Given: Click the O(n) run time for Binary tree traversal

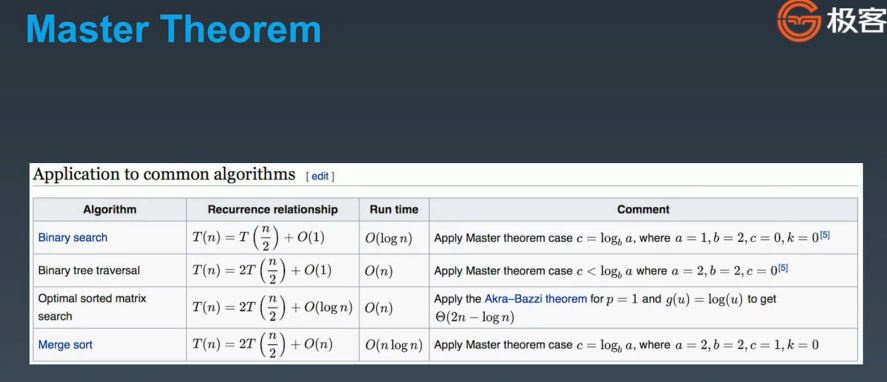Looking at the screenshot, I should point(378,271).
